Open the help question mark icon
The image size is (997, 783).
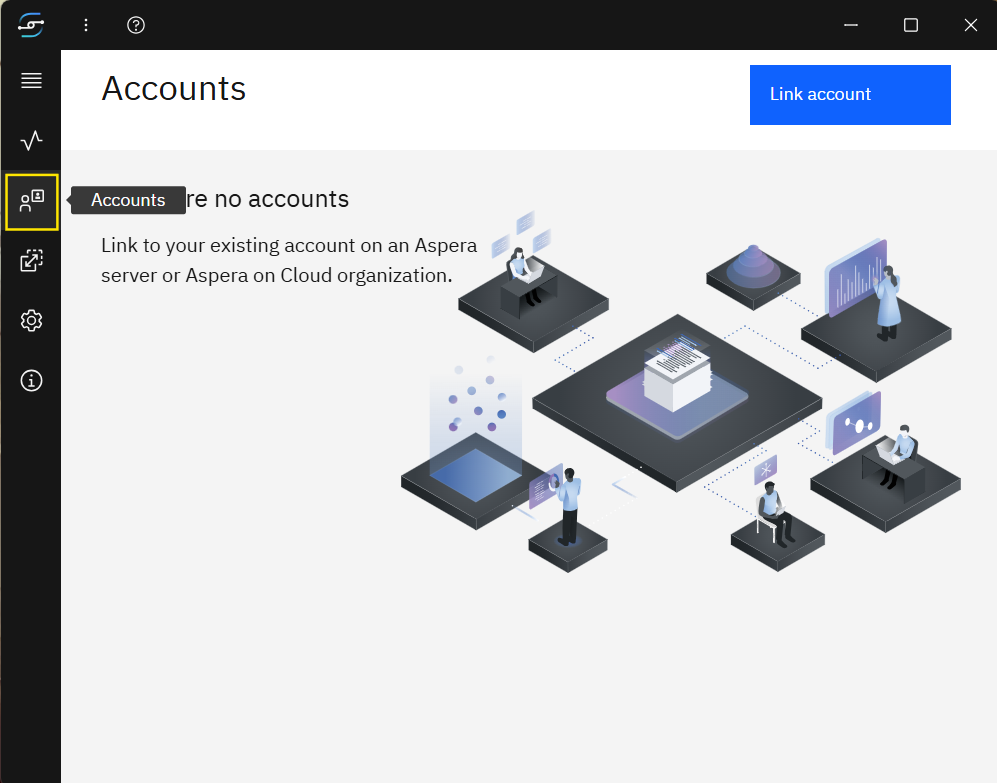coord(135,25)
